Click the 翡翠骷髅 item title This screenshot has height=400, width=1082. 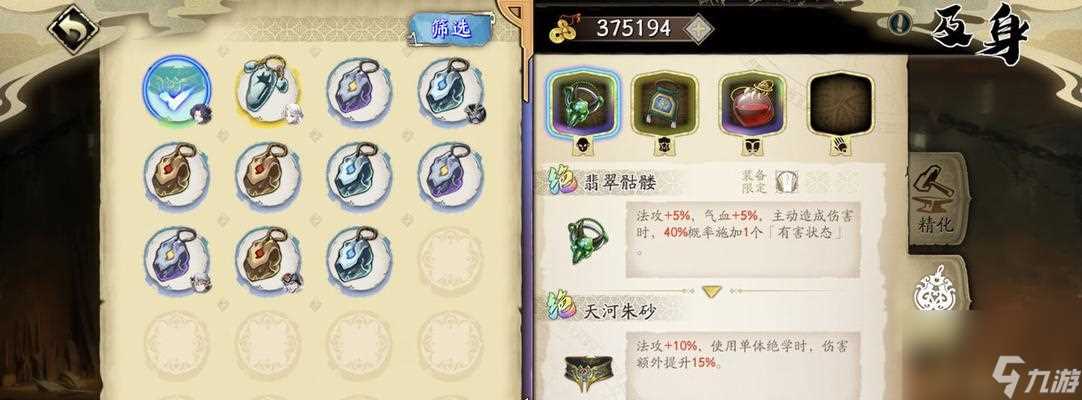(x=619, y=183)
